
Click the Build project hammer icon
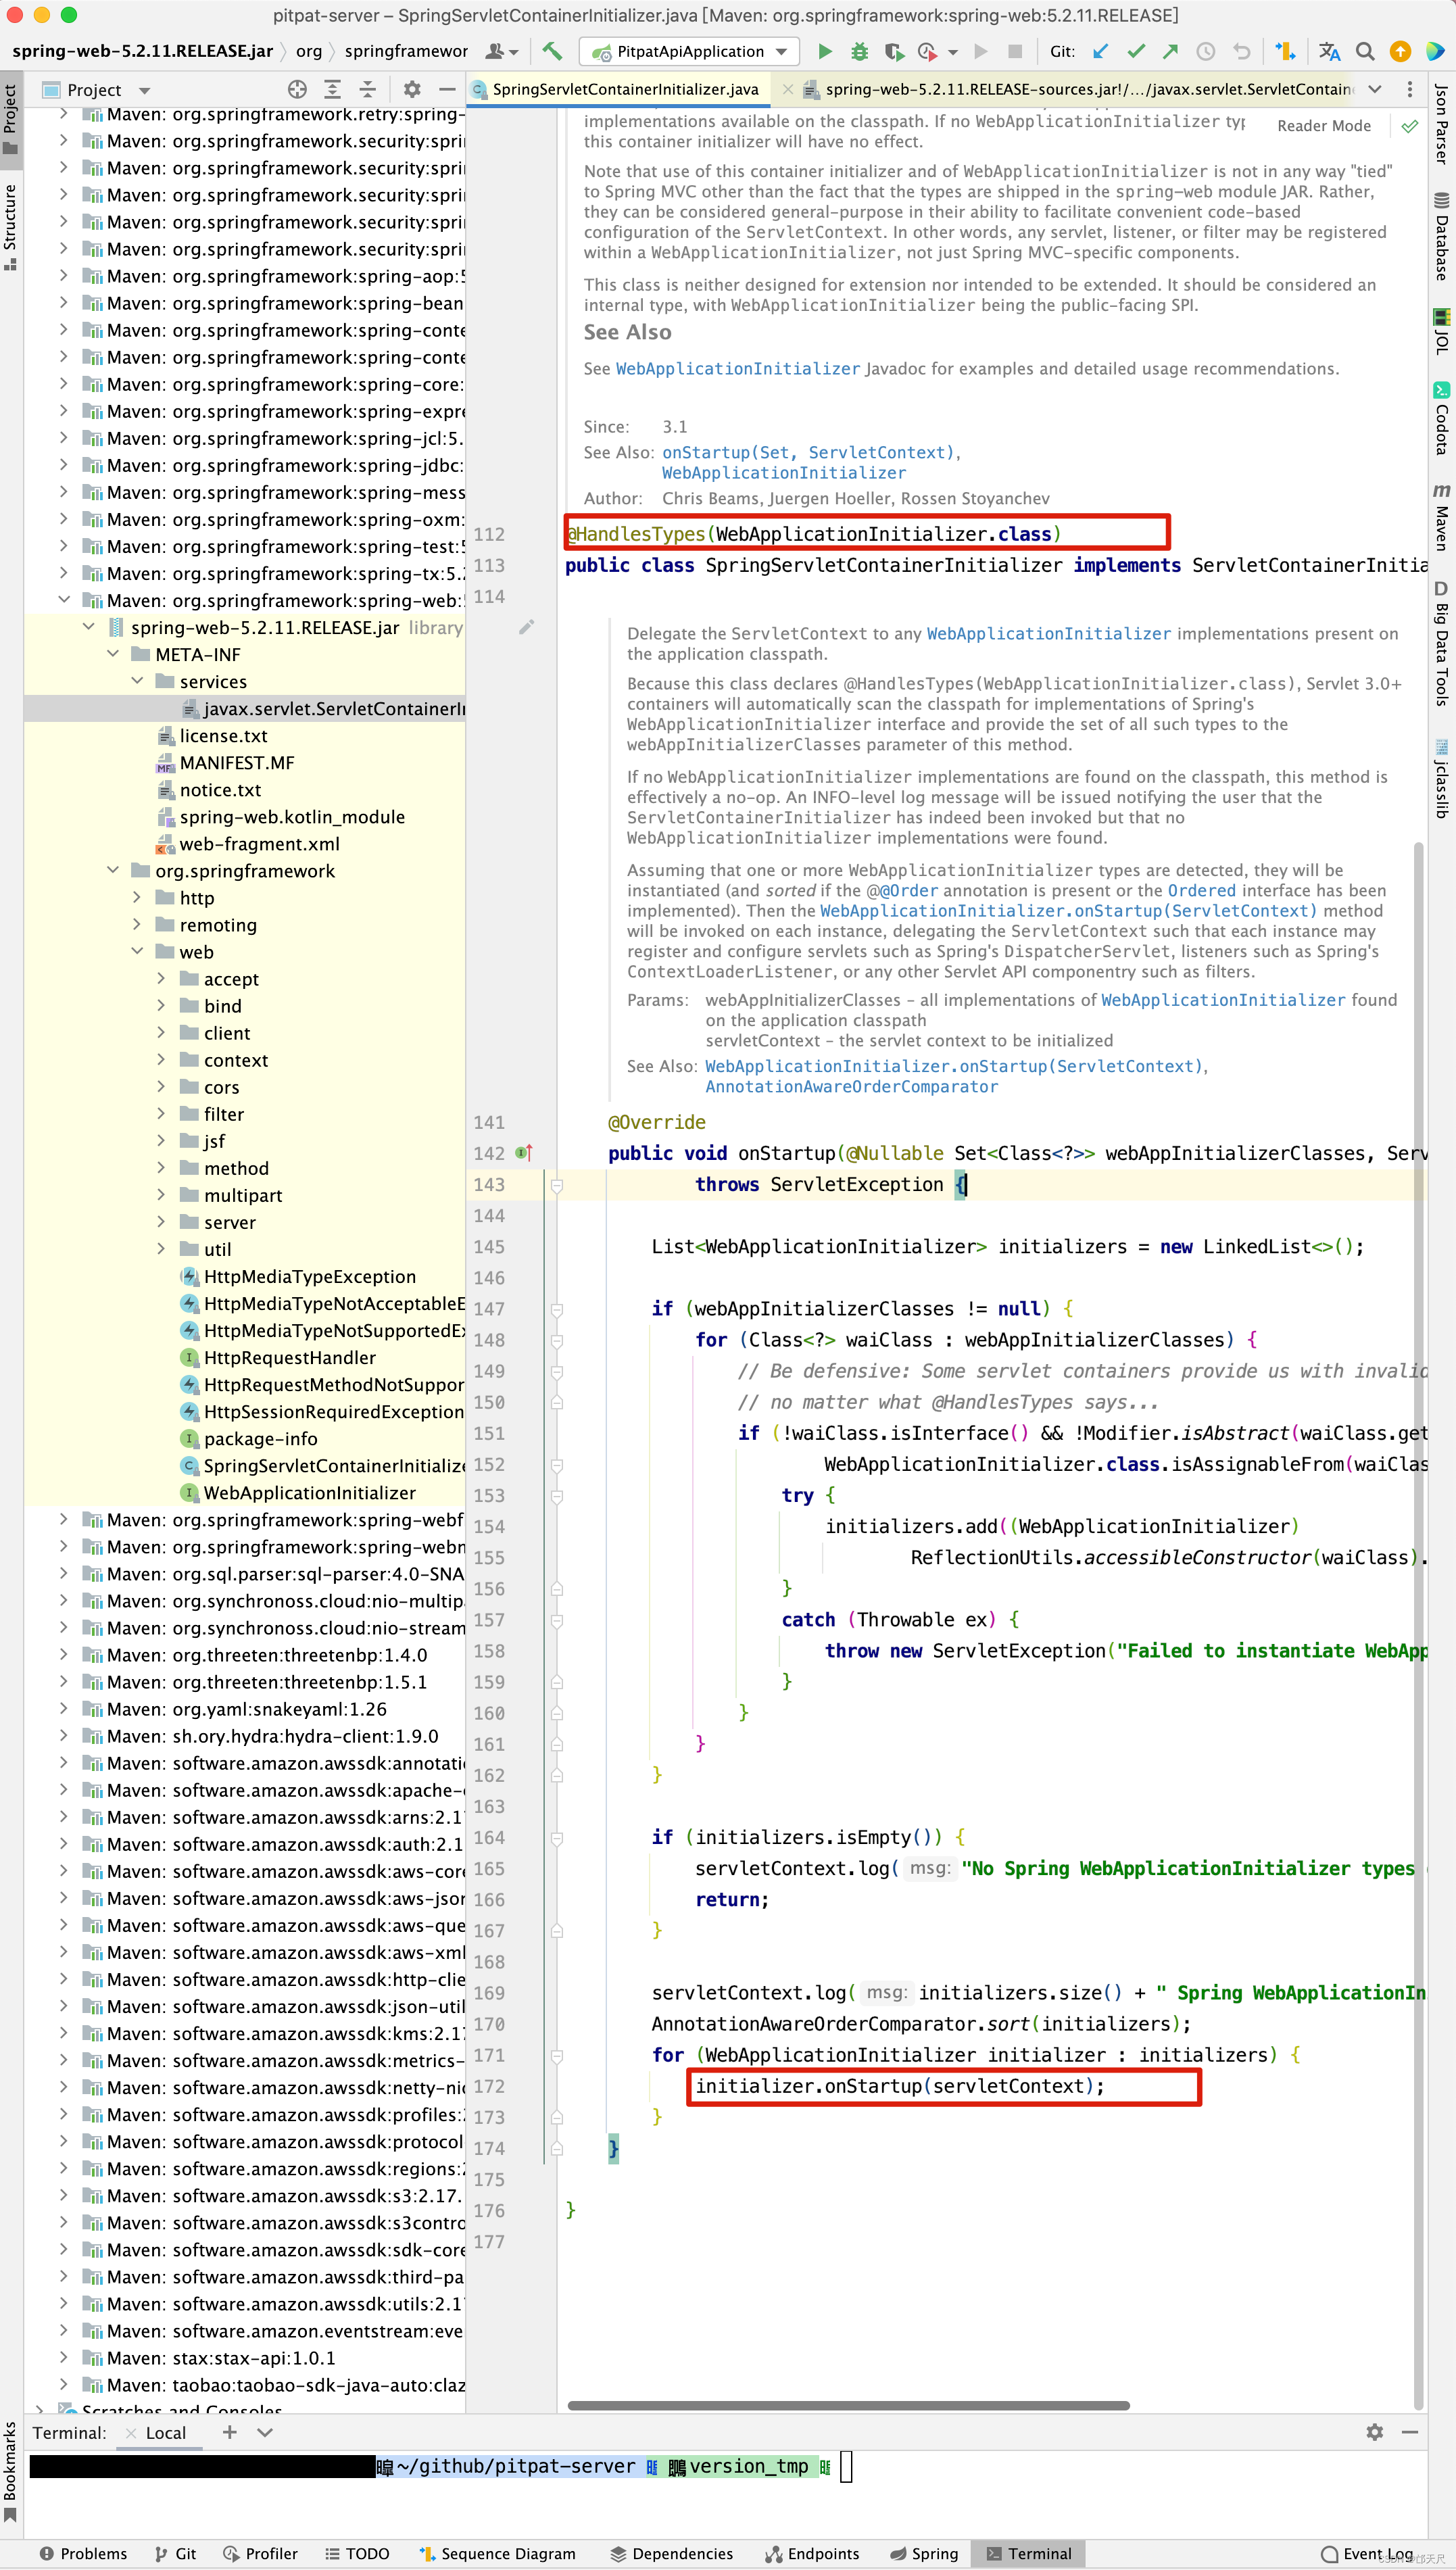tap(552, 51)
